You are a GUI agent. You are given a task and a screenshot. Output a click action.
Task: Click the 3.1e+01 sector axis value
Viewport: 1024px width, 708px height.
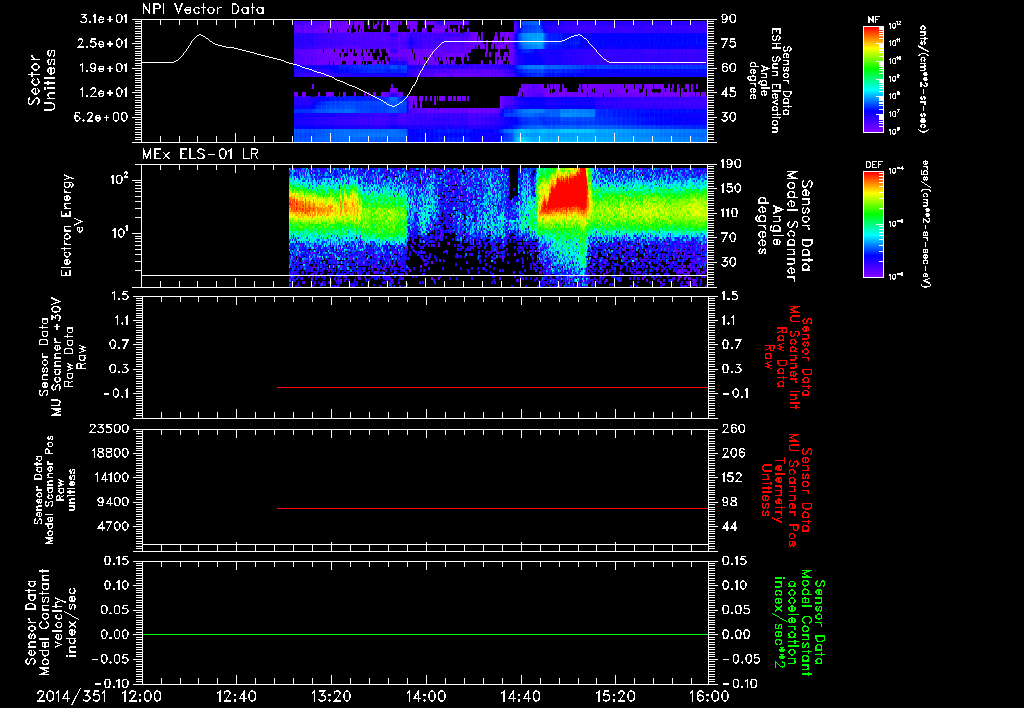pos(104,18)
